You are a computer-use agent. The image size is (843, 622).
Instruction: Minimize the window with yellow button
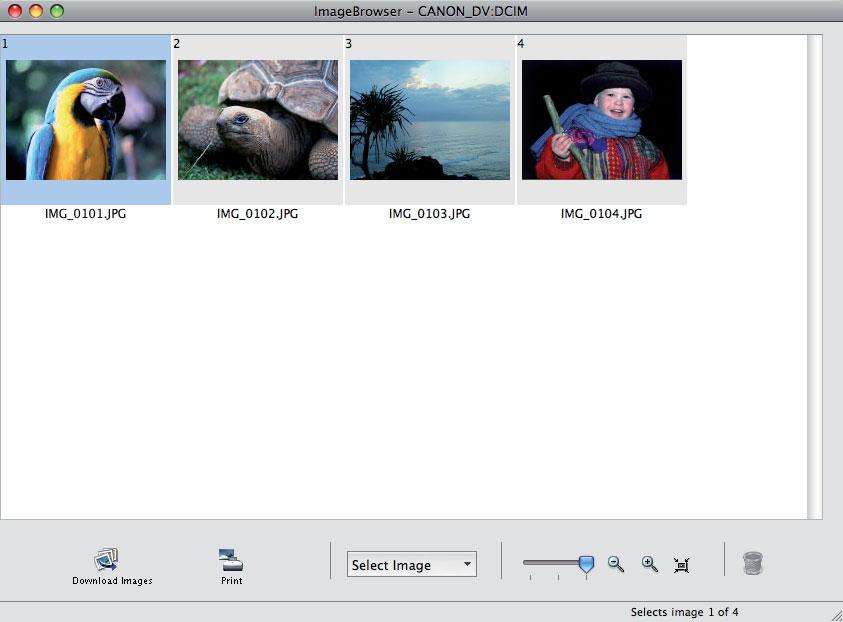point(36,11)
